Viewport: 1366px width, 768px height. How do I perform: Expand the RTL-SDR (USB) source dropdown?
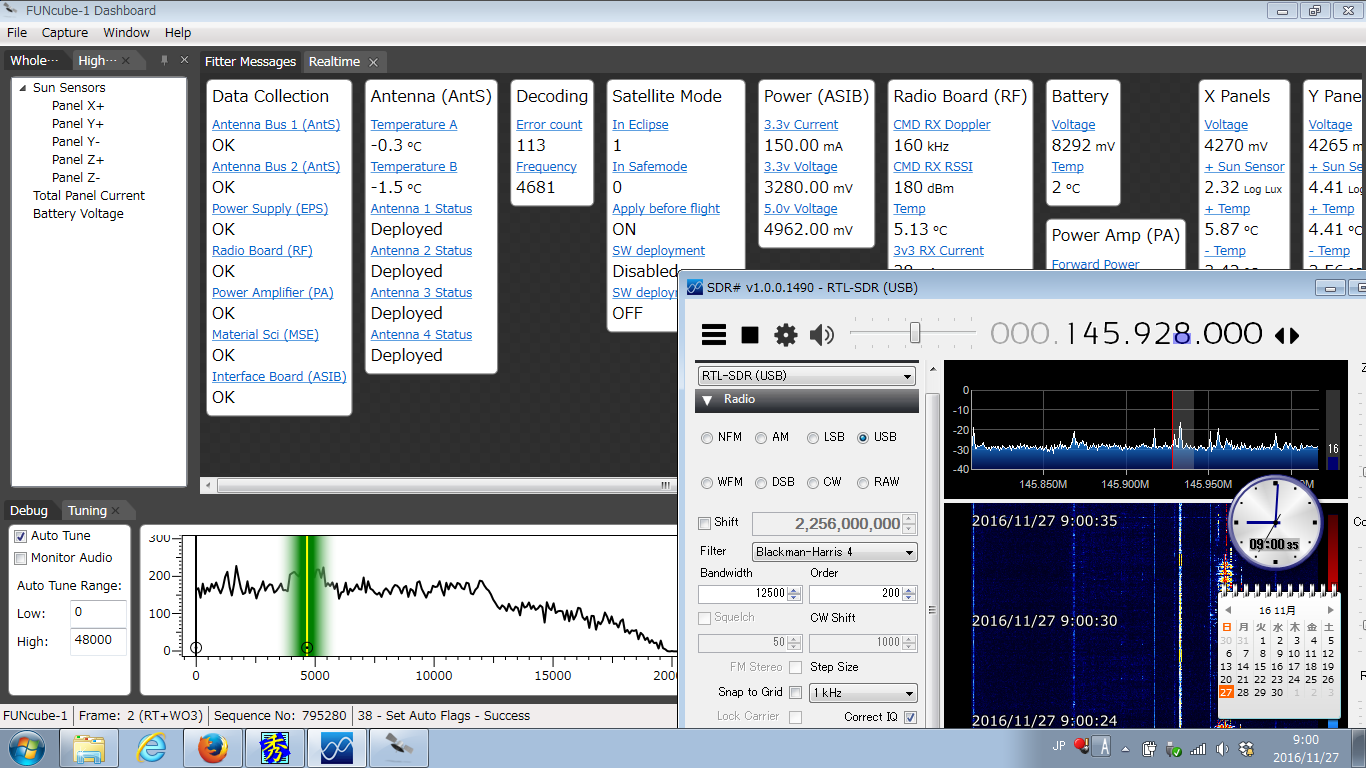(x=806, y=376)
